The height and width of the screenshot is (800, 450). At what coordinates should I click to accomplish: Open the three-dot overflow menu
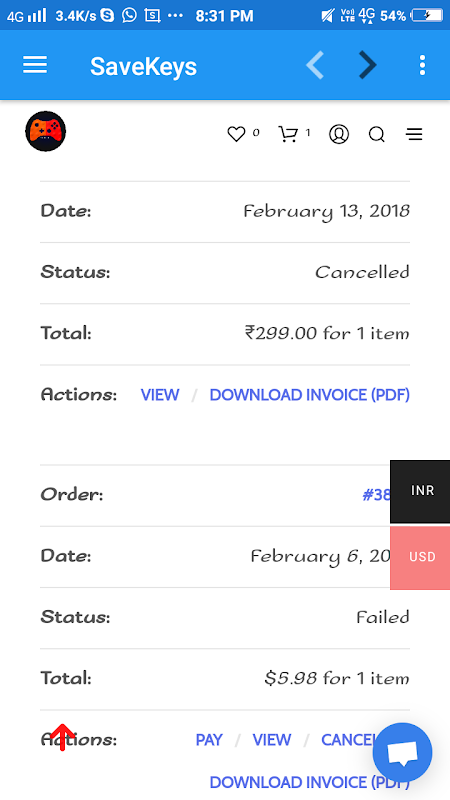point(422,65)
